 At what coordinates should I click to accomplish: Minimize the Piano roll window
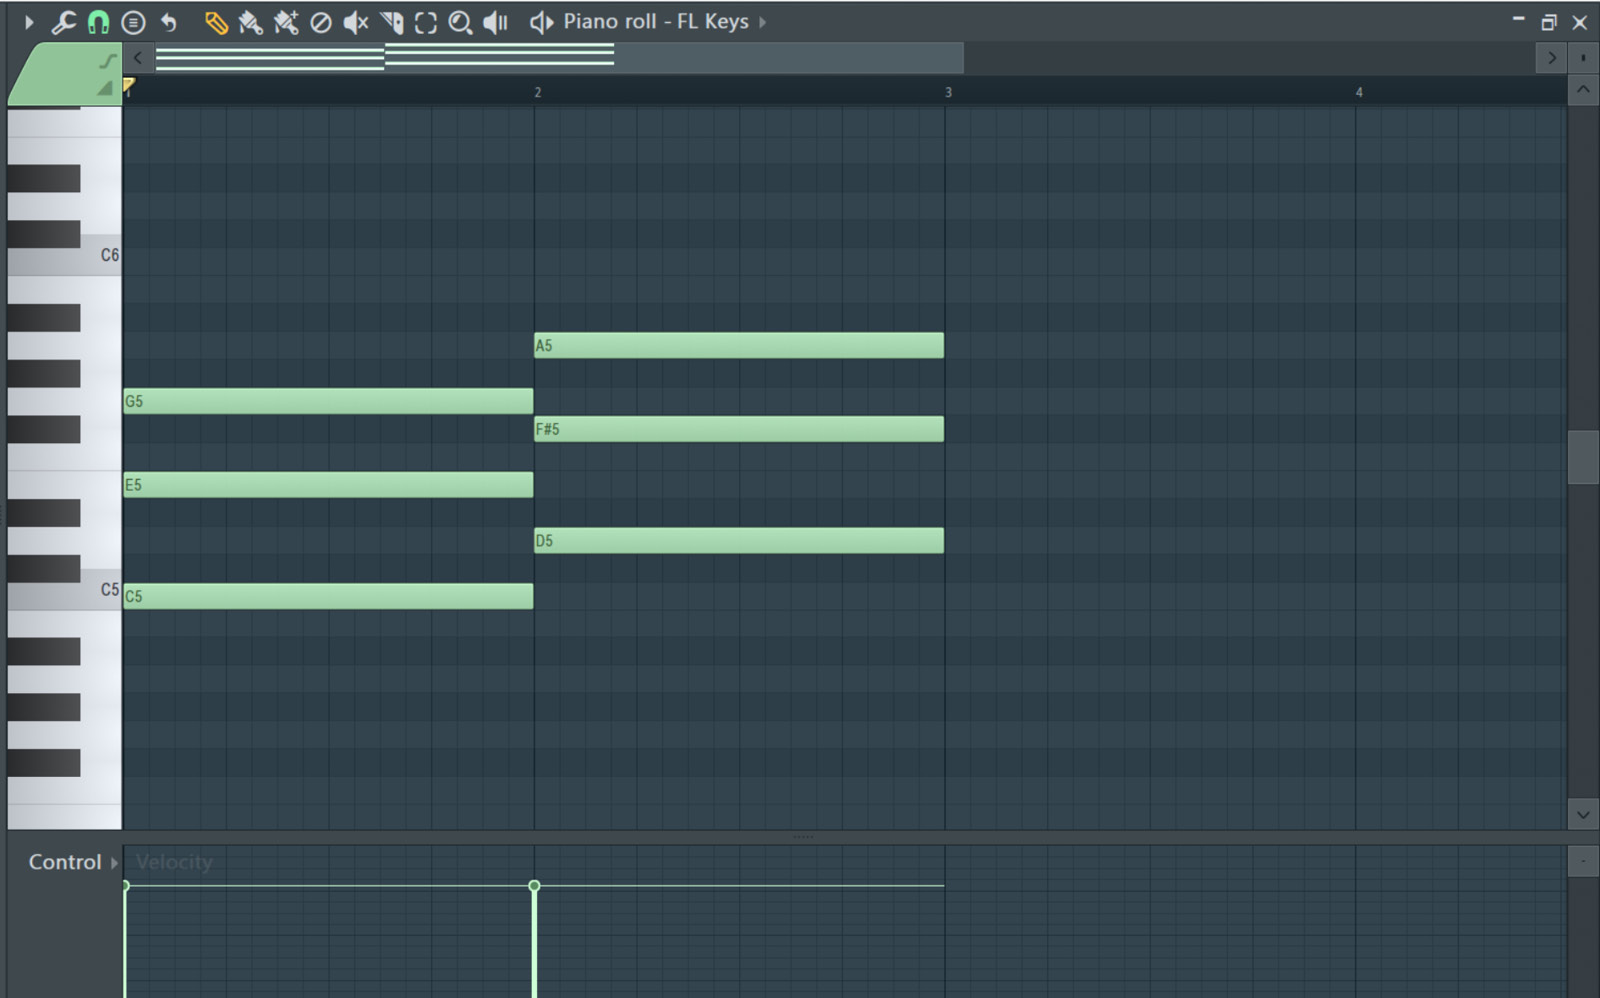[x=1518, y=19]
